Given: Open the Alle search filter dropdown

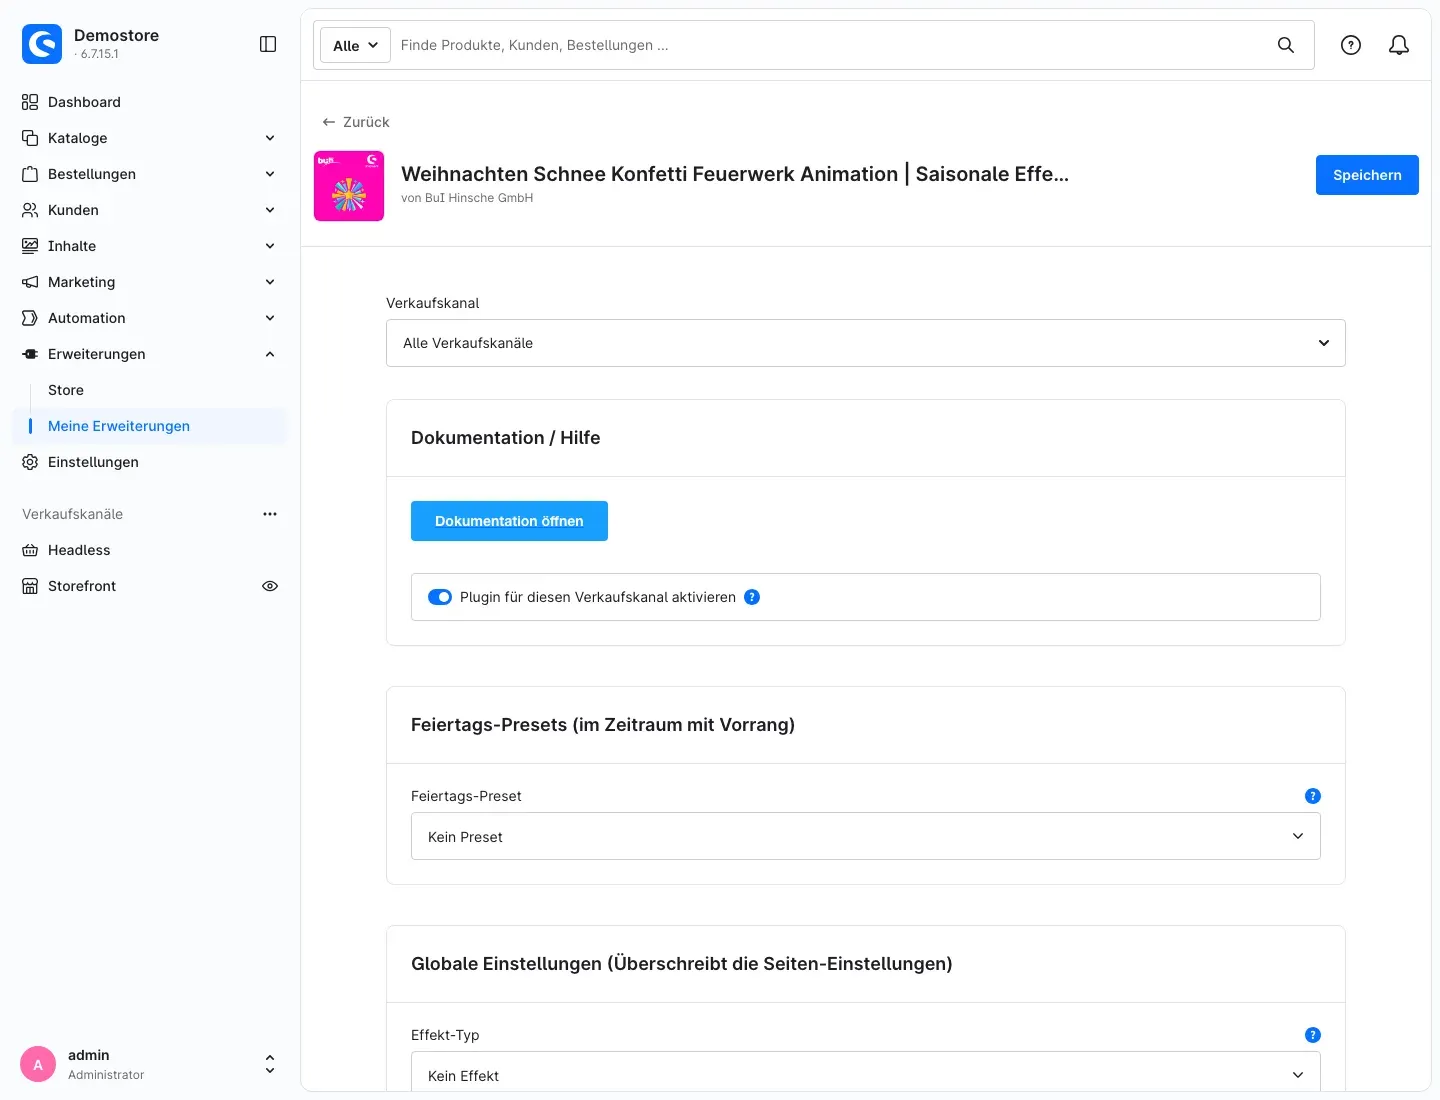Looking at the screenshot, I should click(x=355, y=45).
